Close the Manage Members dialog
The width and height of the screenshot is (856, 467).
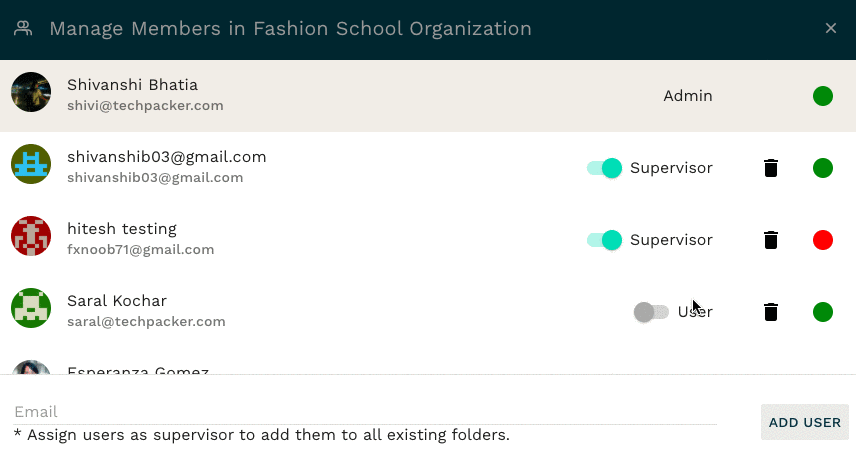tap(831, 28)
